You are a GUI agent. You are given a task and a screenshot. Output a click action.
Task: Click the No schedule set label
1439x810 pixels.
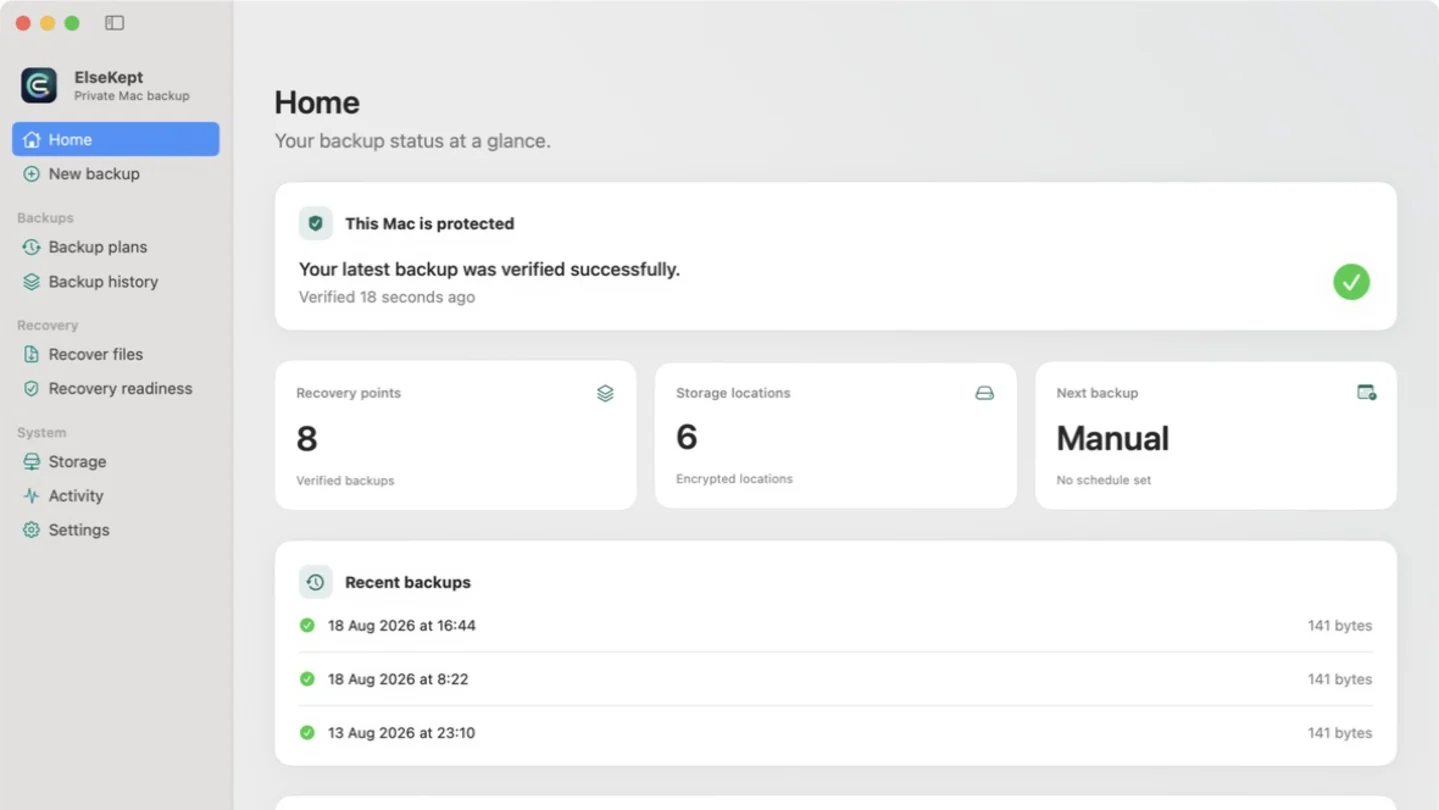point(1104,480)
